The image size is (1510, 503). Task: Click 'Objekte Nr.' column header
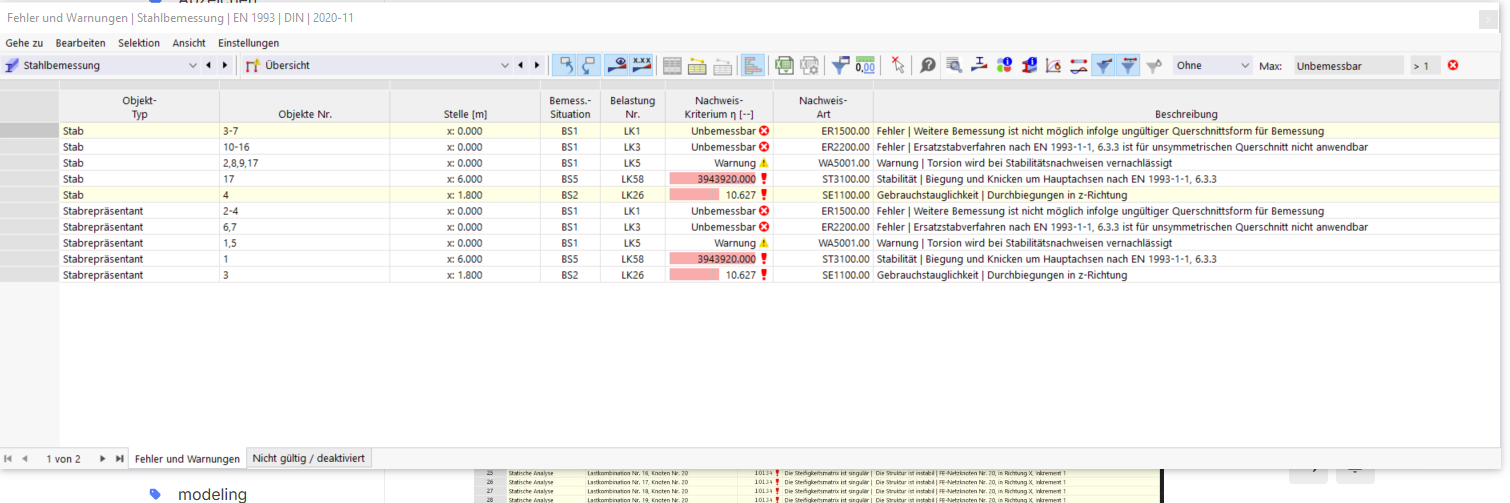pos(305,107)
